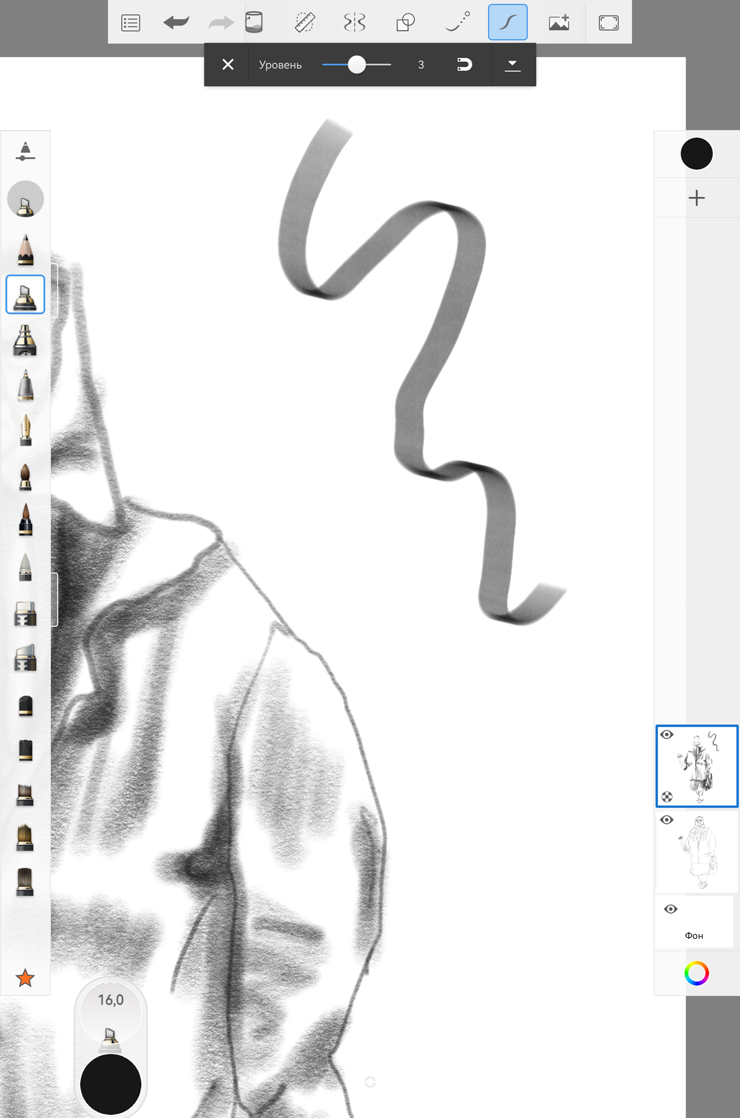Open brush properties slider icon
Viewport: 740px width, 1118px height.
25,152
